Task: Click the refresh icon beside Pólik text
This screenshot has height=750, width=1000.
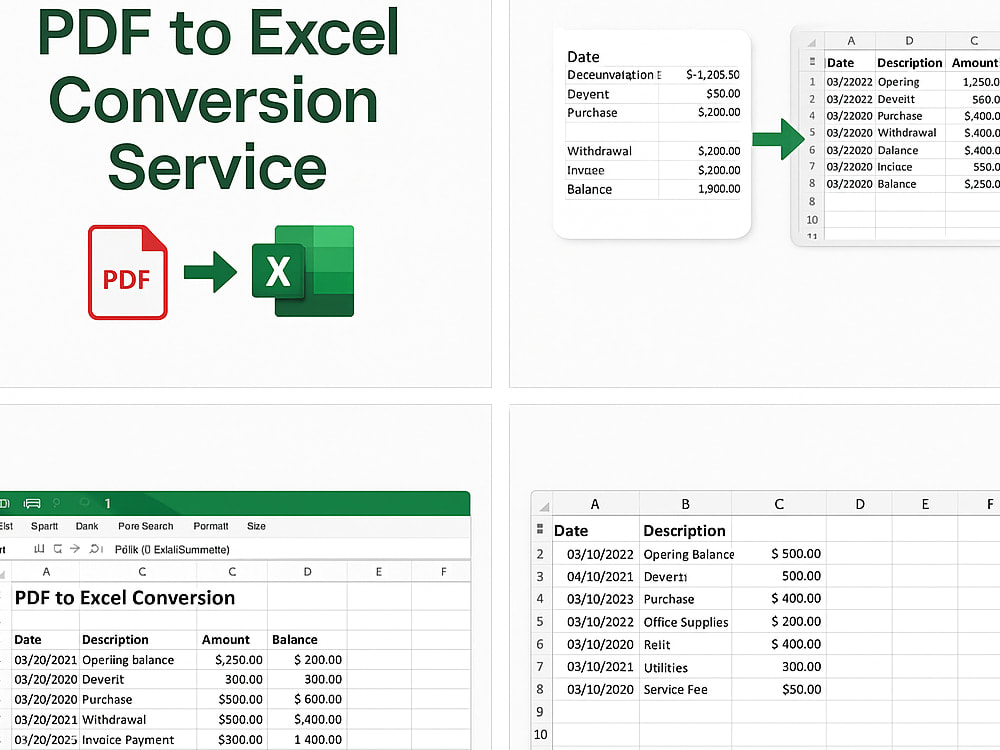Action: tap(96, 548)
